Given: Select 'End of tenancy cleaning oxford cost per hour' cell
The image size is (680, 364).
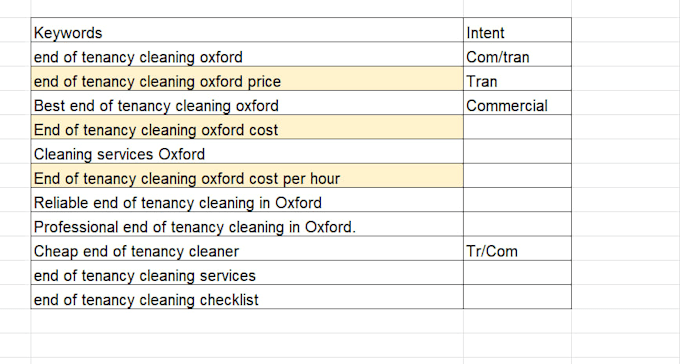Looking at the screenshot, I should click(x=247, y=176).
